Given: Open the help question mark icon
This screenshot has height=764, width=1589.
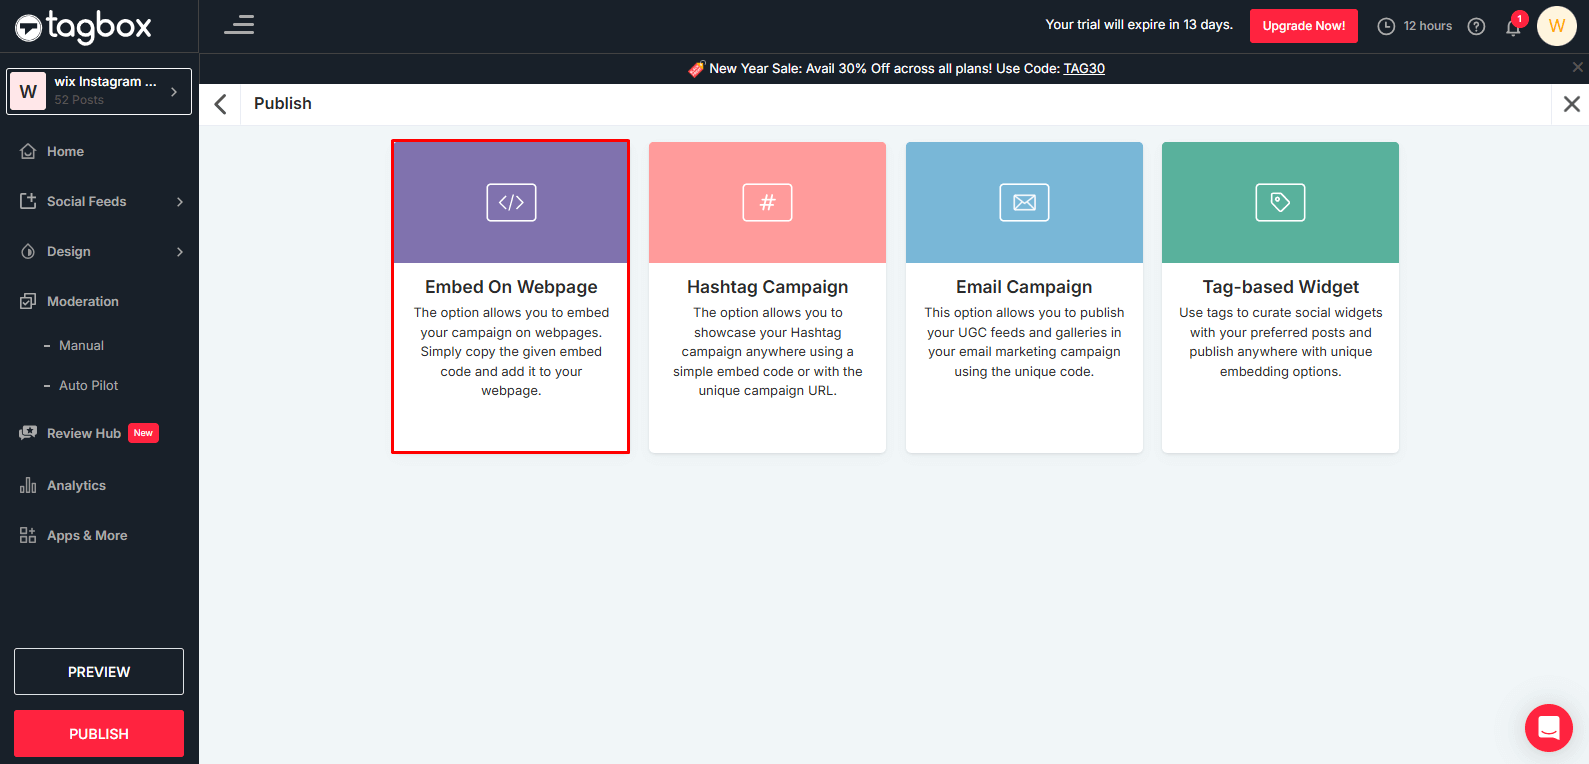Looking at the screenshot, I should [1476, 27].
